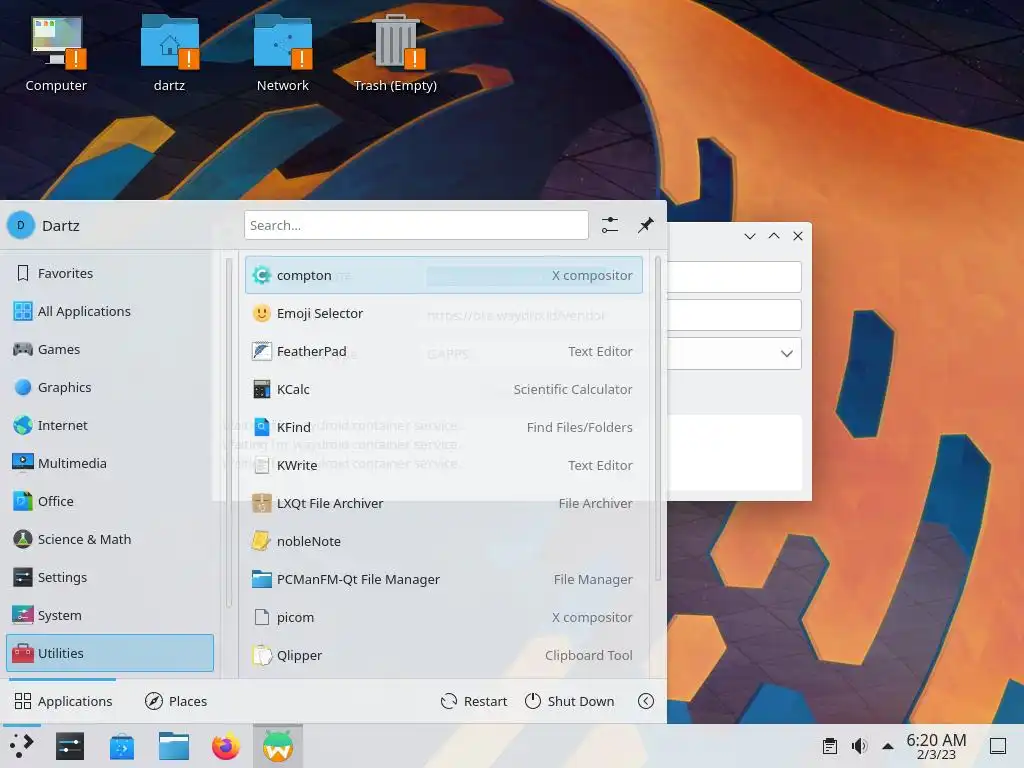Click second text field in background window
Screen dimensions: 1024x768
coord(734,315)
